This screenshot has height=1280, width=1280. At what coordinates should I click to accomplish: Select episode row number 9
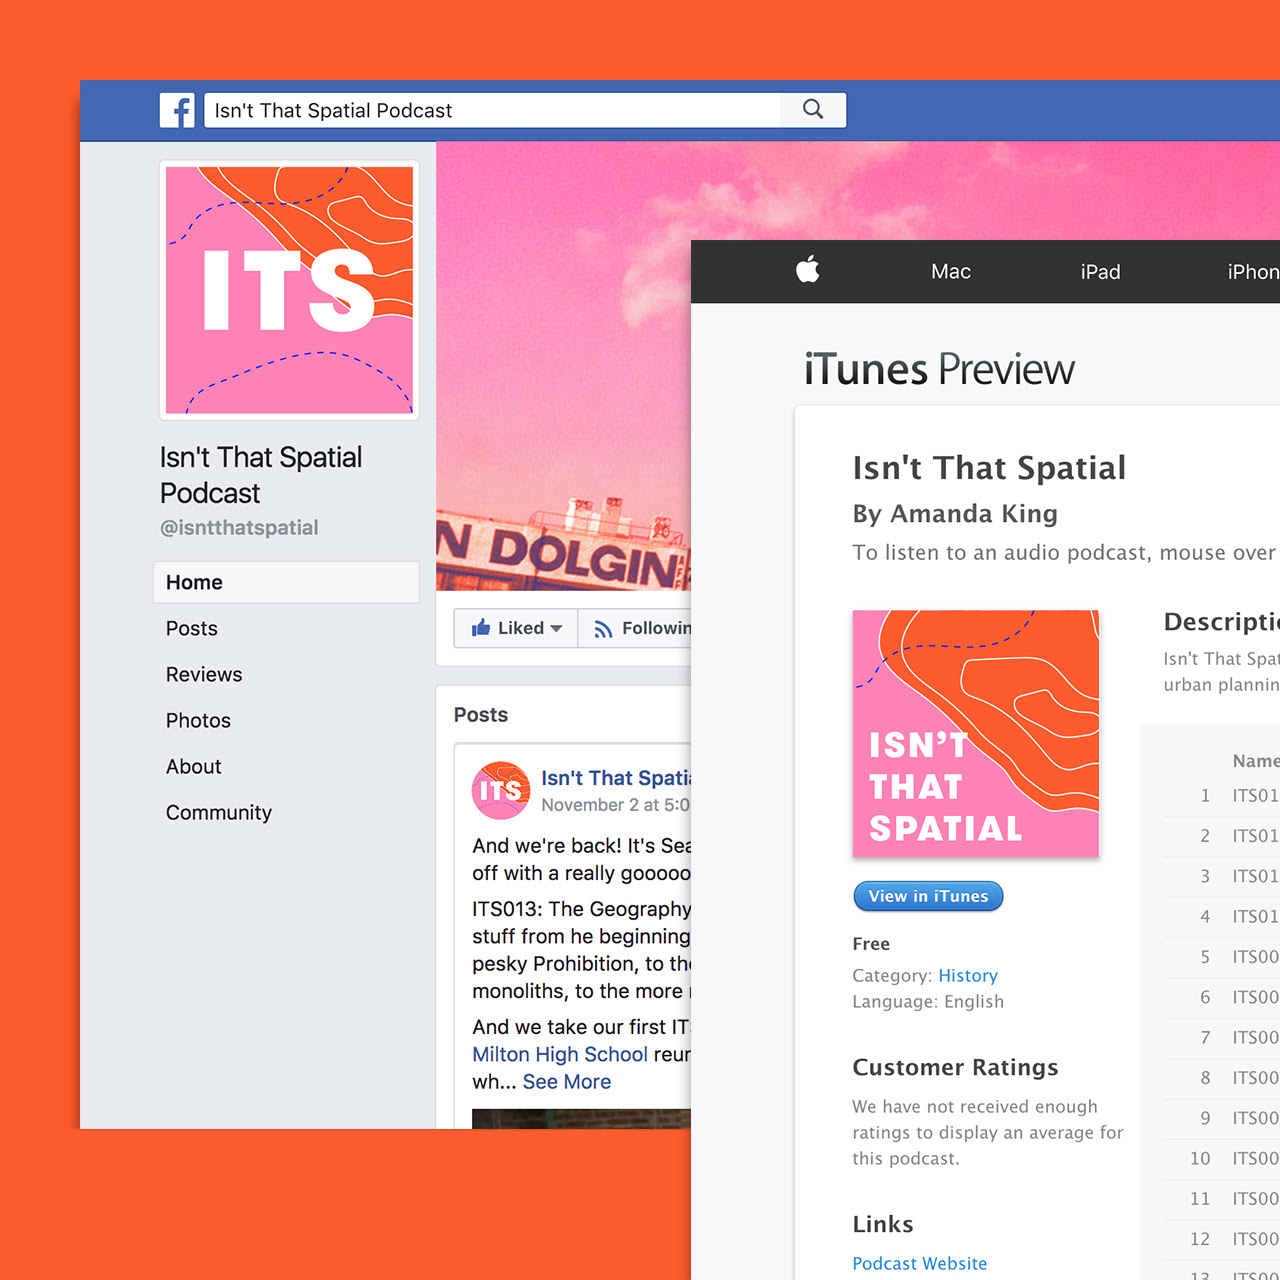click(x=1221, y=1118)
